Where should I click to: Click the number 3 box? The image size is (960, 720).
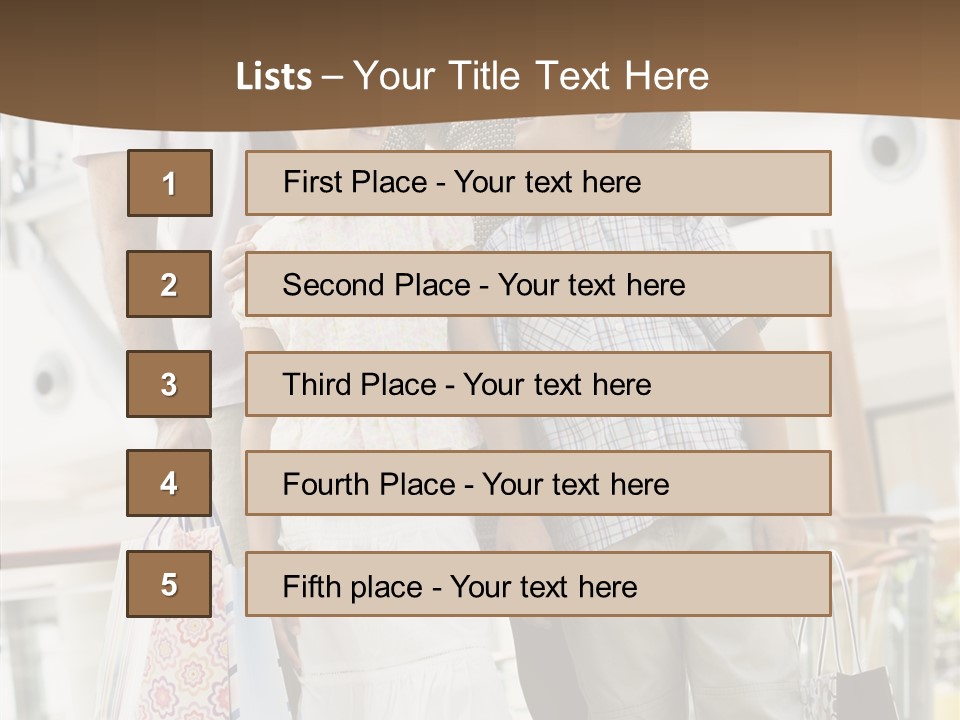pyautogui.click(x=169, y=384)
